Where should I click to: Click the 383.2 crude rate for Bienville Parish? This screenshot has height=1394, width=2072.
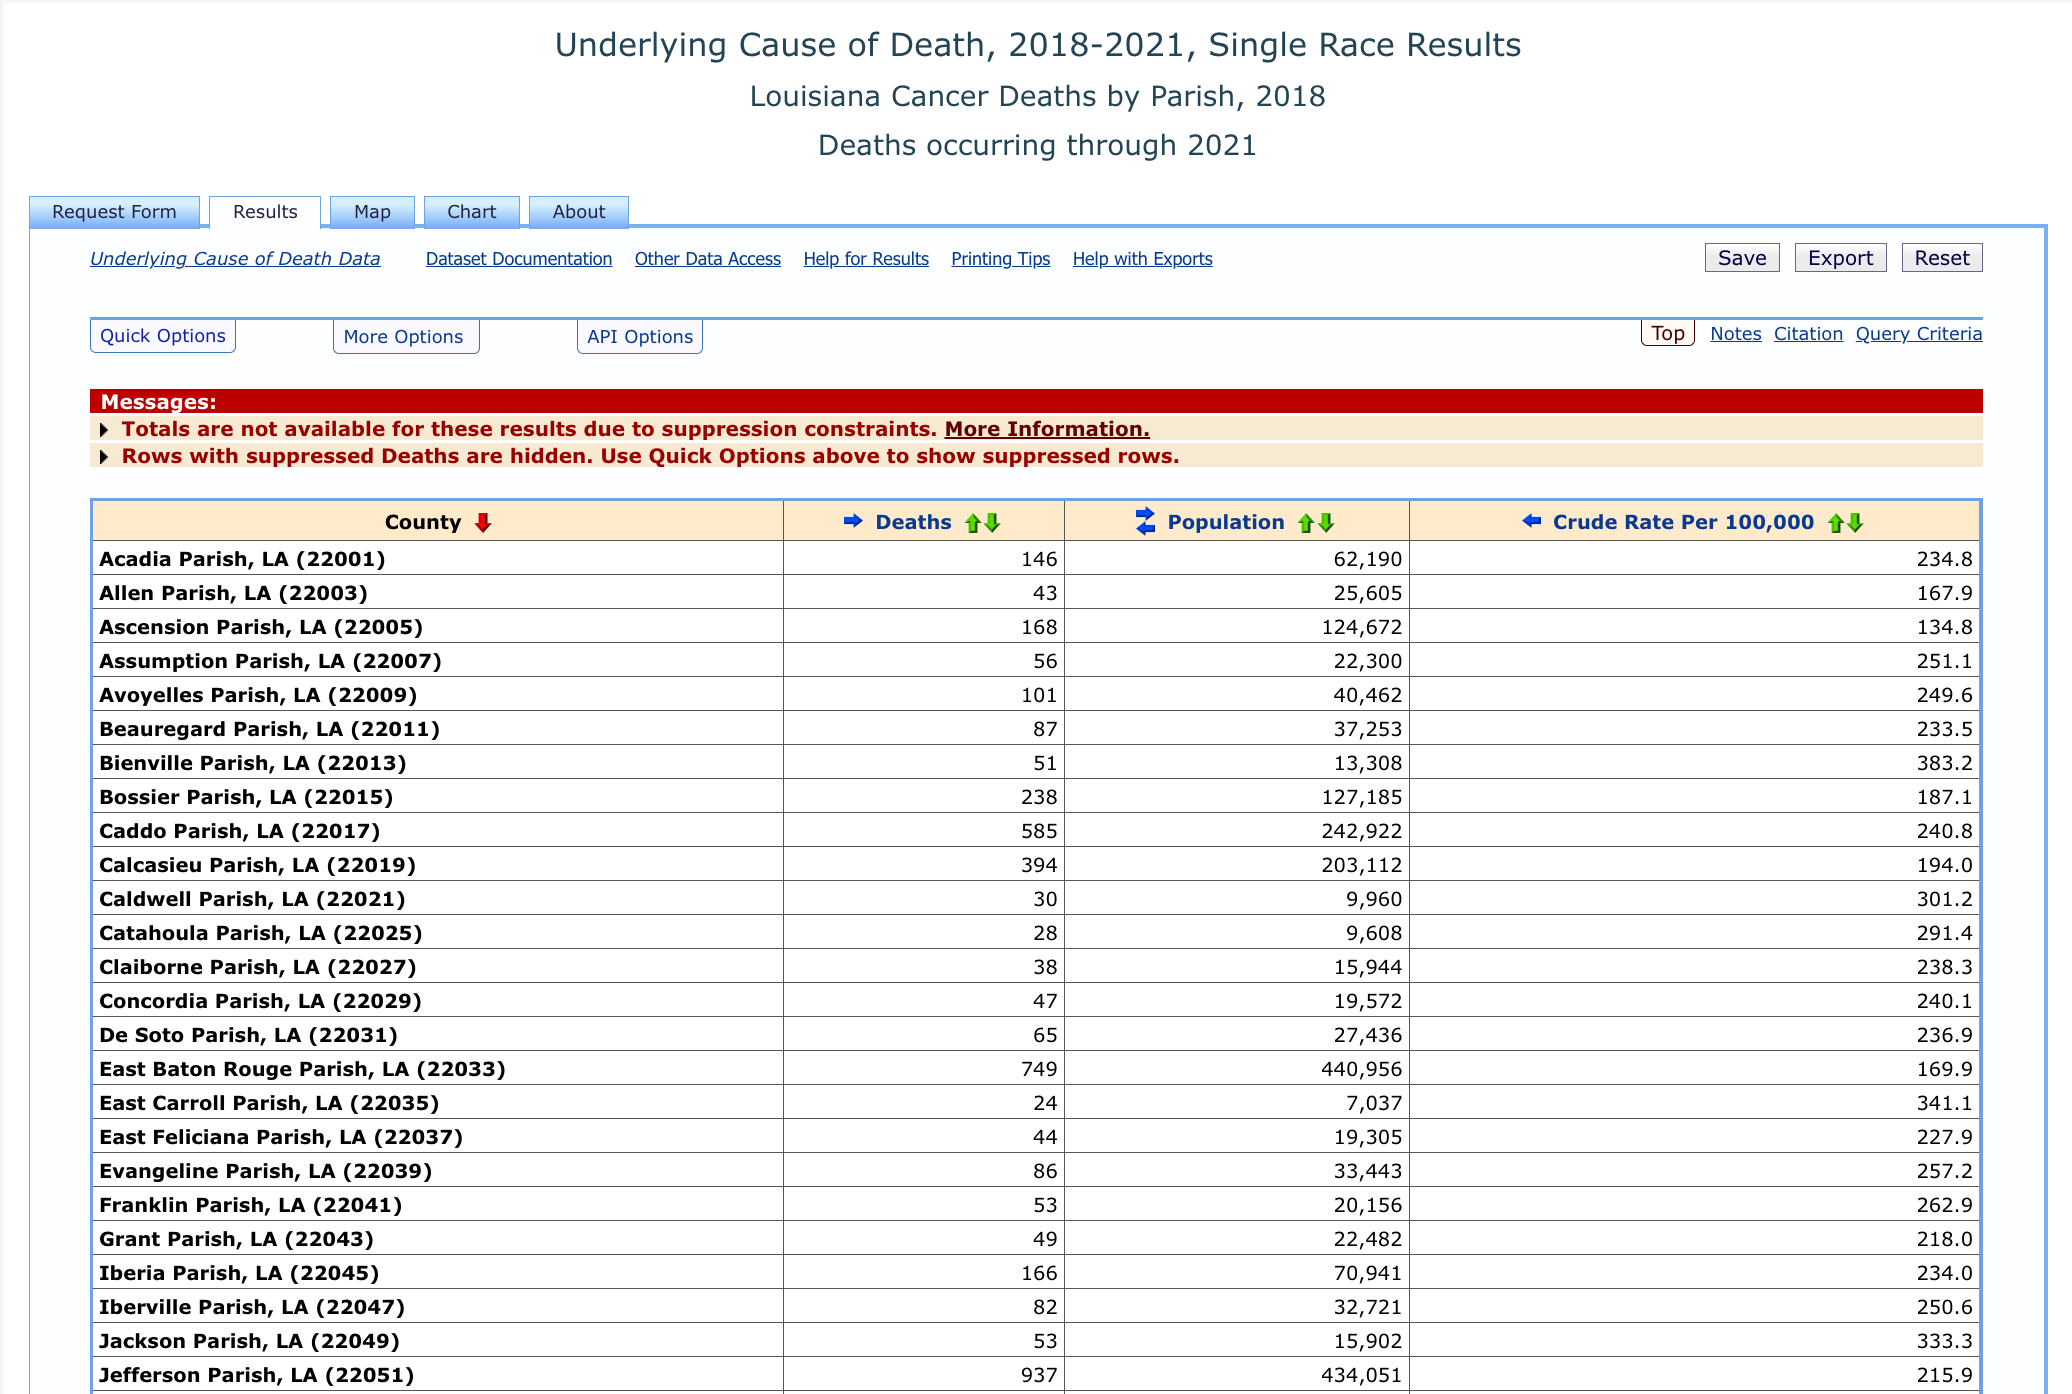point(1944,763)
